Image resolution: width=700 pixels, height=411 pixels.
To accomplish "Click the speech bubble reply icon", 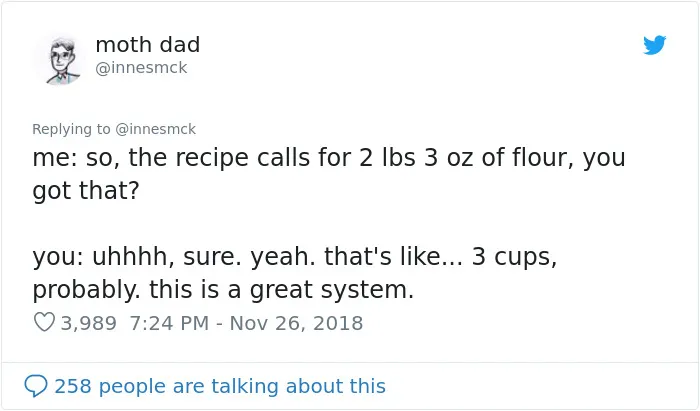I will (36, 386).
